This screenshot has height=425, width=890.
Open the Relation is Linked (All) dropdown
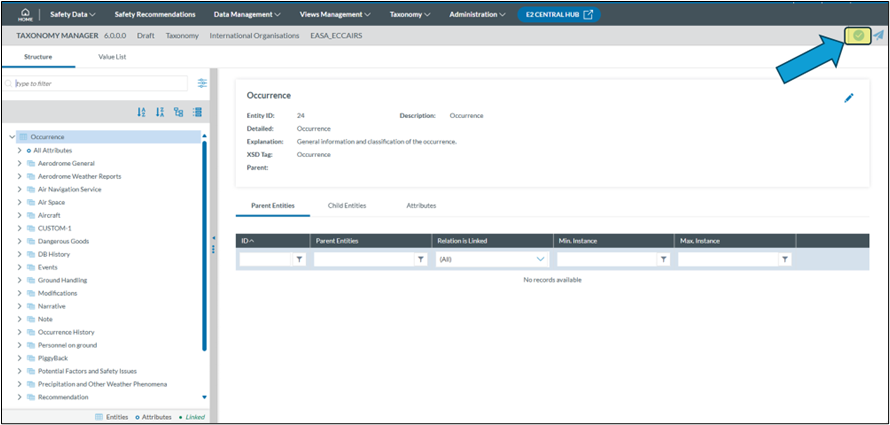[492, 259]
